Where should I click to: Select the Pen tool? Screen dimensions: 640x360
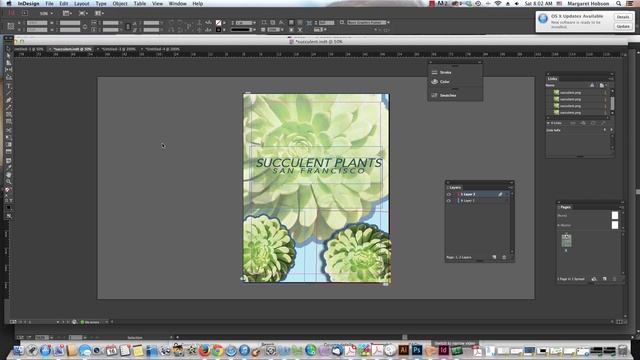pos(9,100)
